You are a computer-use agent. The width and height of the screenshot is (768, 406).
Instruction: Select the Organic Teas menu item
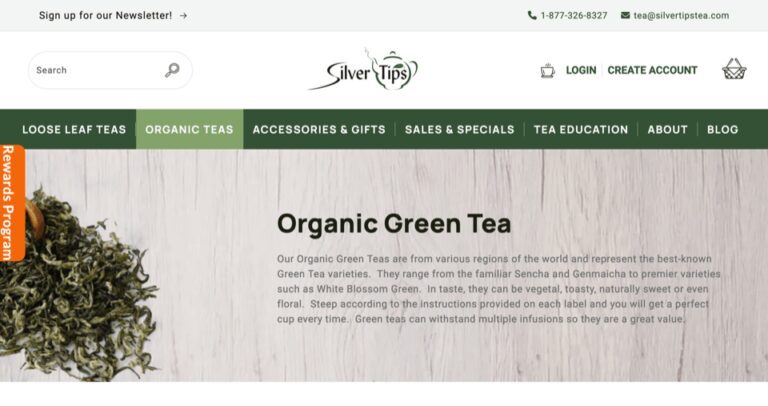(189, 129)
